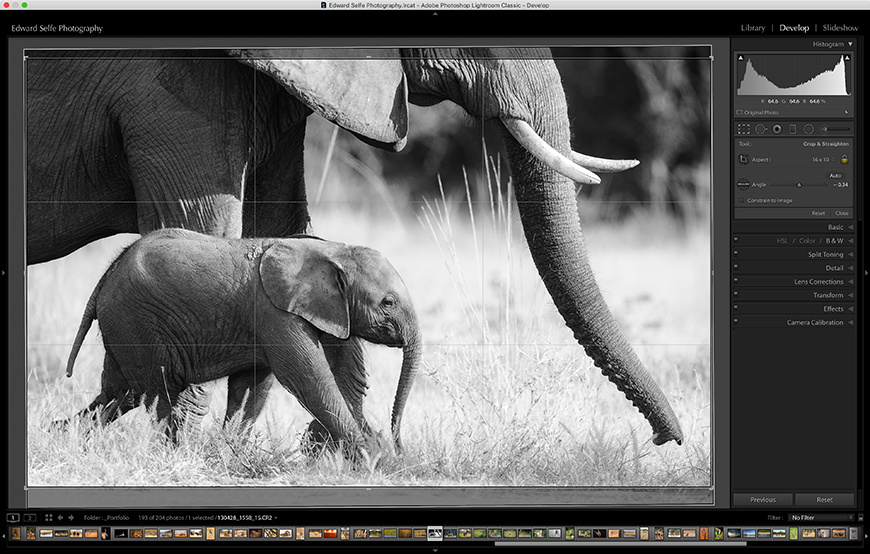The height and width of the screenshot is (554, 870).
Task: Hide the filmstrip via bottom arrow
Action: (435, 551)
